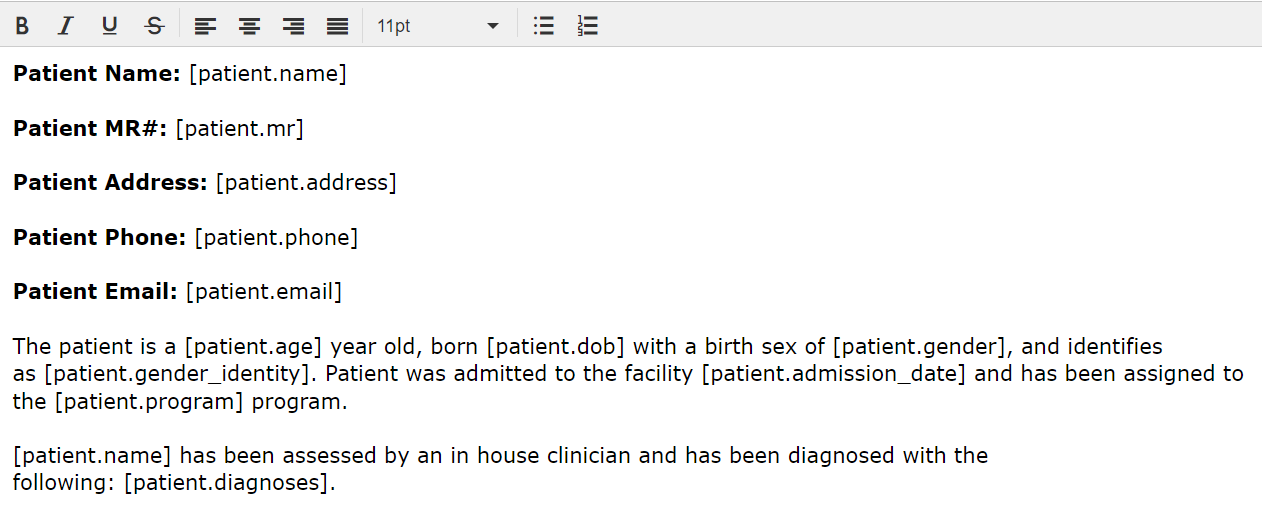Click the [patient.address] placeholder
The height and width of the screenshot is (512, 1262).
pyautogui.click(x=306, y=183)
